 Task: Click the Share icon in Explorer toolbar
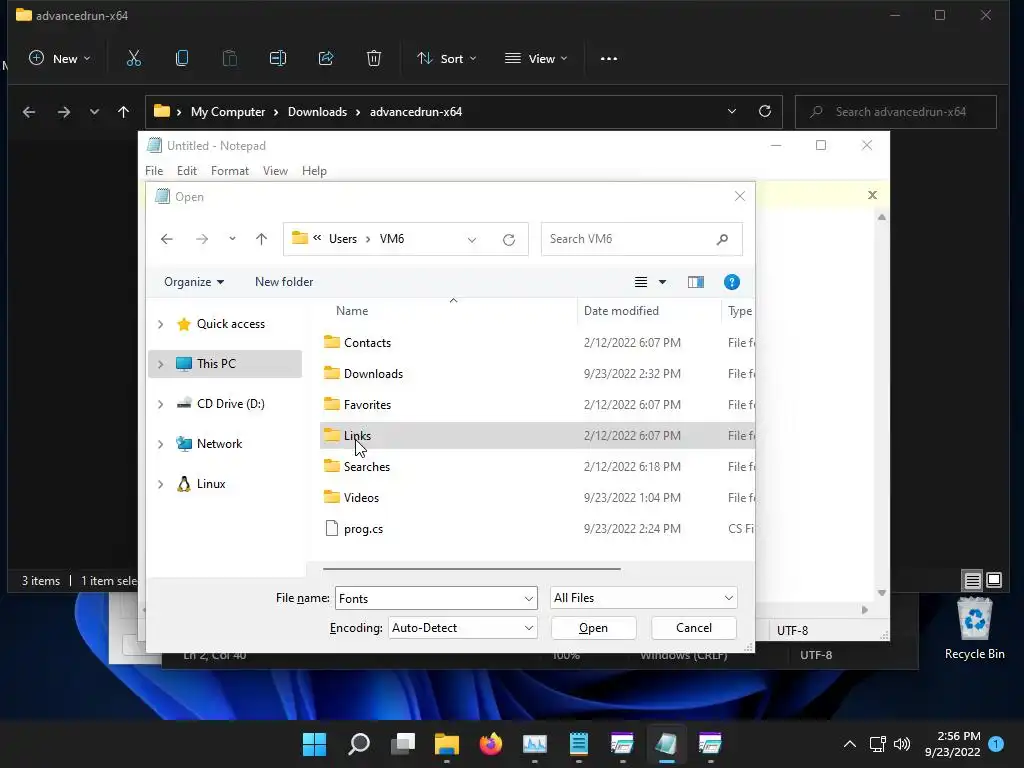pos(326,59)
